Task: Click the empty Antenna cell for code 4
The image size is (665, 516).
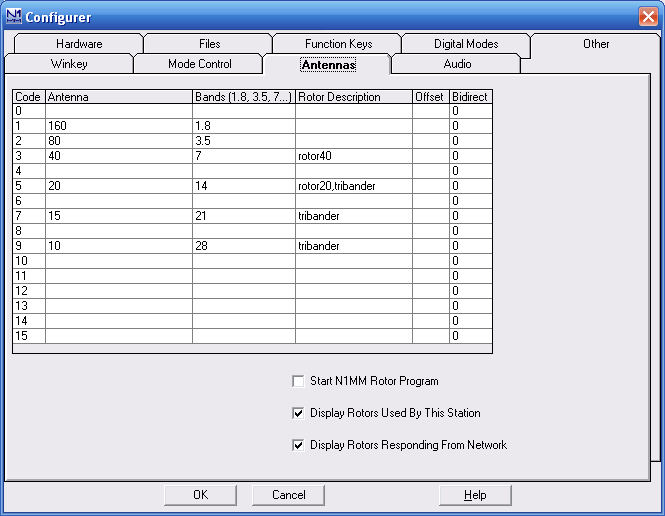Action: click(x=119, y=171)
